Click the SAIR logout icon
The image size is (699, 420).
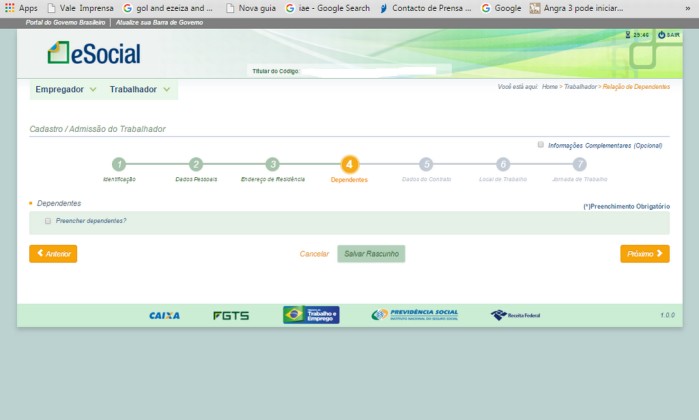click(x=661, y=35)
